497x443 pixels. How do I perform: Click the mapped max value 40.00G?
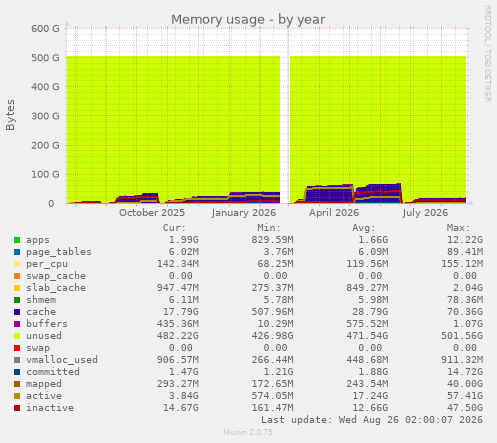(465, 384)
